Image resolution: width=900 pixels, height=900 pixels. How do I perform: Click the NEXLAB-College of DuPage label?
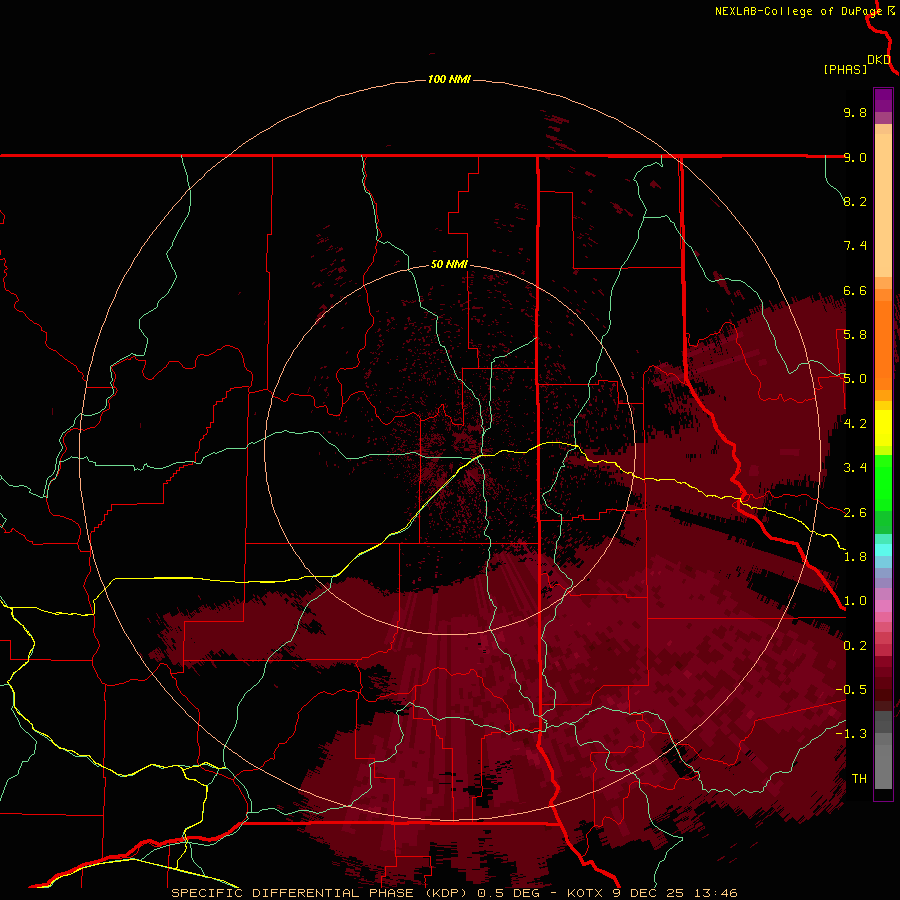(801, 11)
